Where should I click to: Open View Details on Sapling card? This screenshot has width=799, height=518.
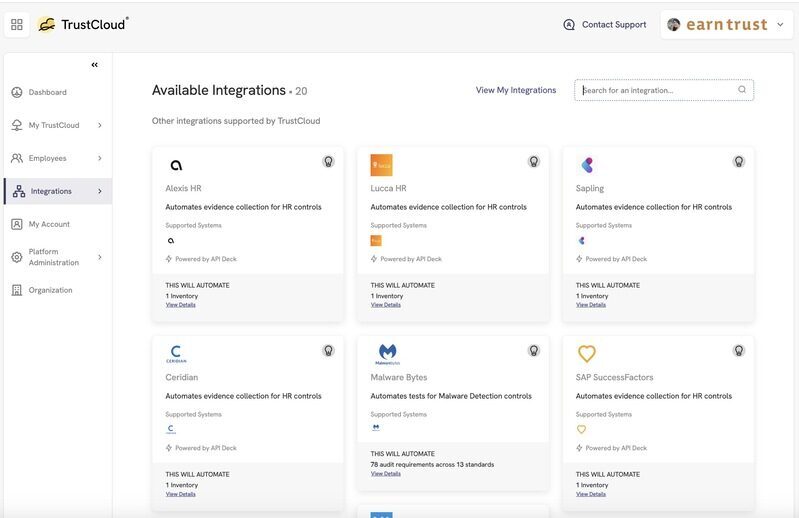click(x=591, y=305)
